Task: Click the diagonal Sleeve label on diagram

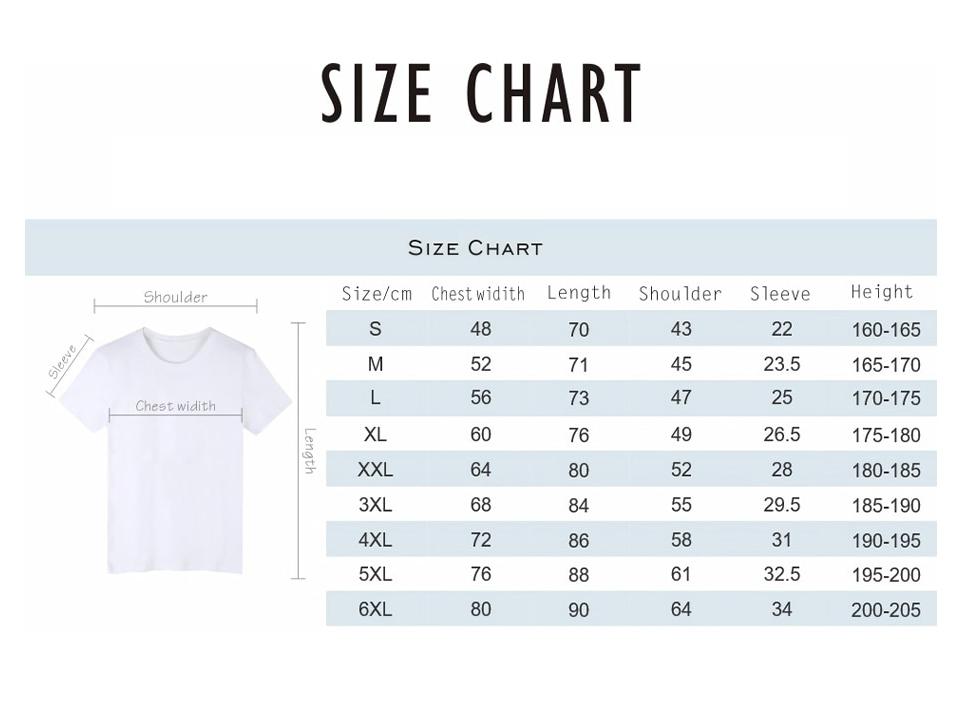Action: [x=62, y=362]
